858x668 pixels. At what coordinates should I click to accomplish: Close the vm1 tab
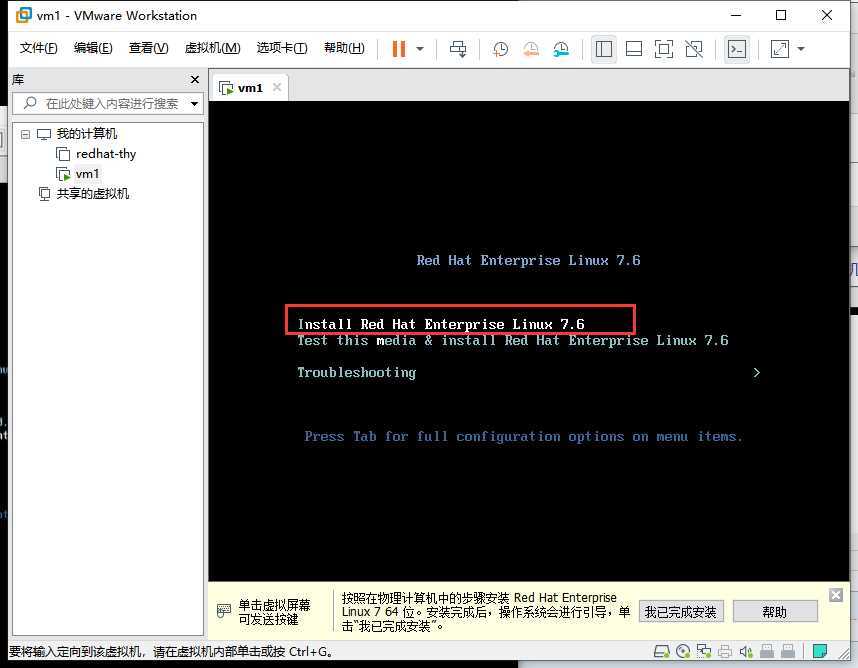point(277,87)
